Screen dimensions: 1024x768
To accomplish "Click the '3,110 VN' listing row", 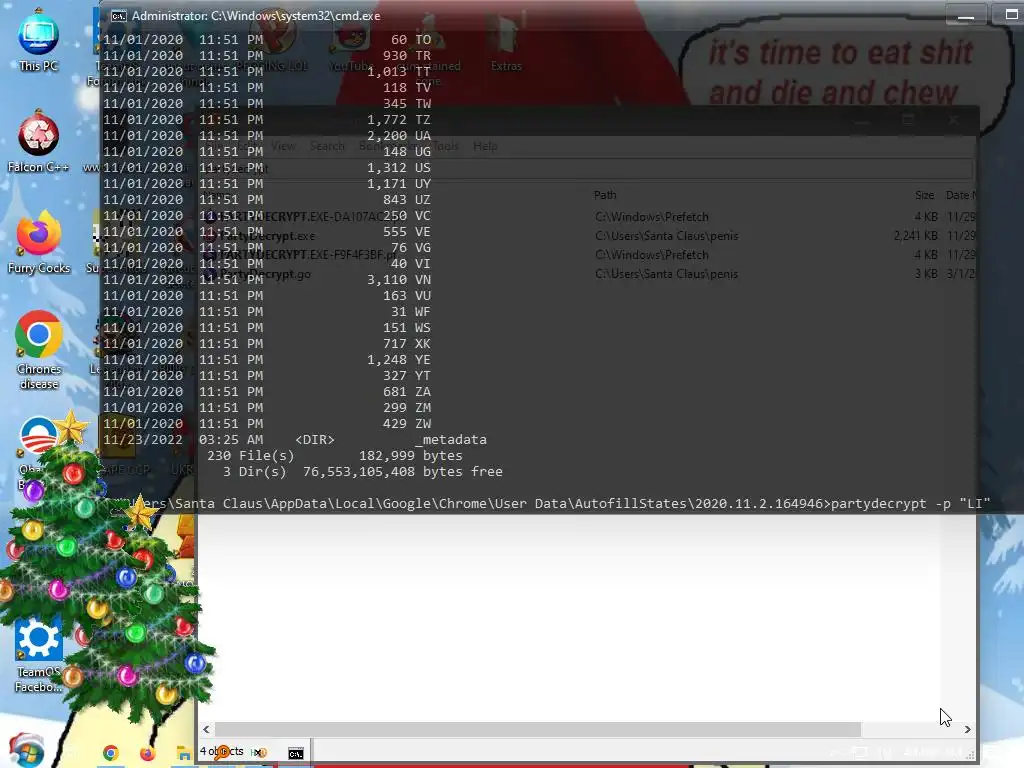I will coord(267,280).
